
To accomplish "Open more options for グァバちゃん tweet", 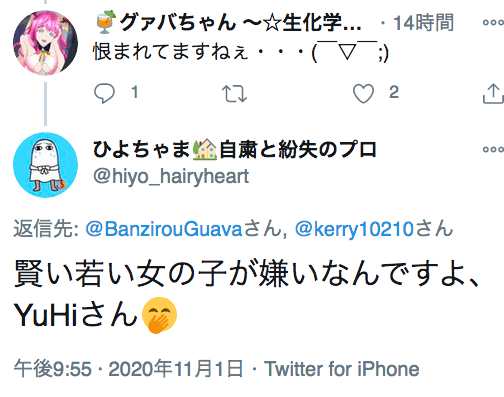I will 493,23.
